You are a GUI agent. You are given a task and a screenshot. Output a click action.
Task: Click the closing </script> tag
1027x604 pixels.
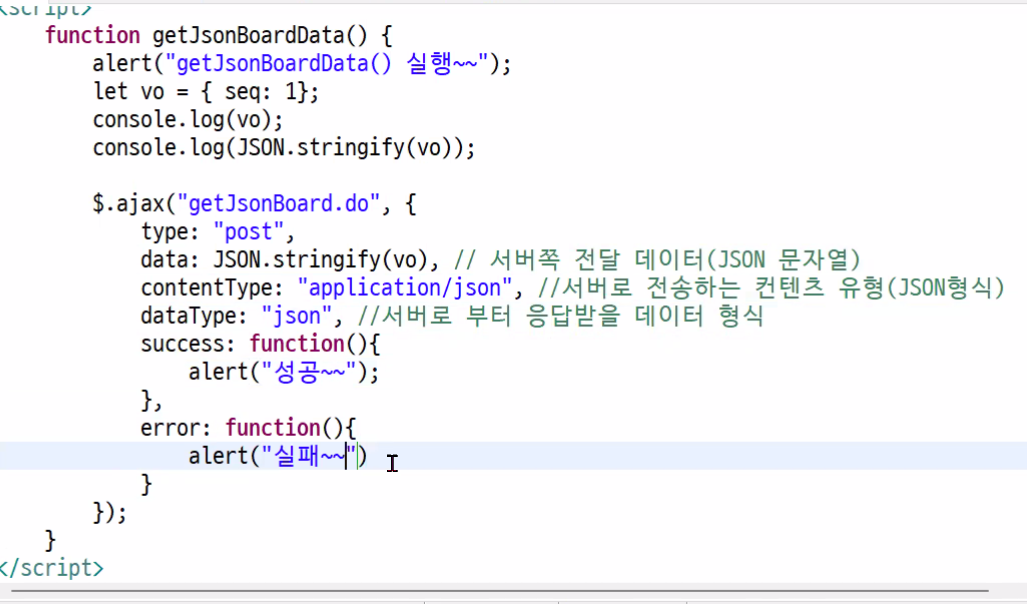click(x=52, y=568)
